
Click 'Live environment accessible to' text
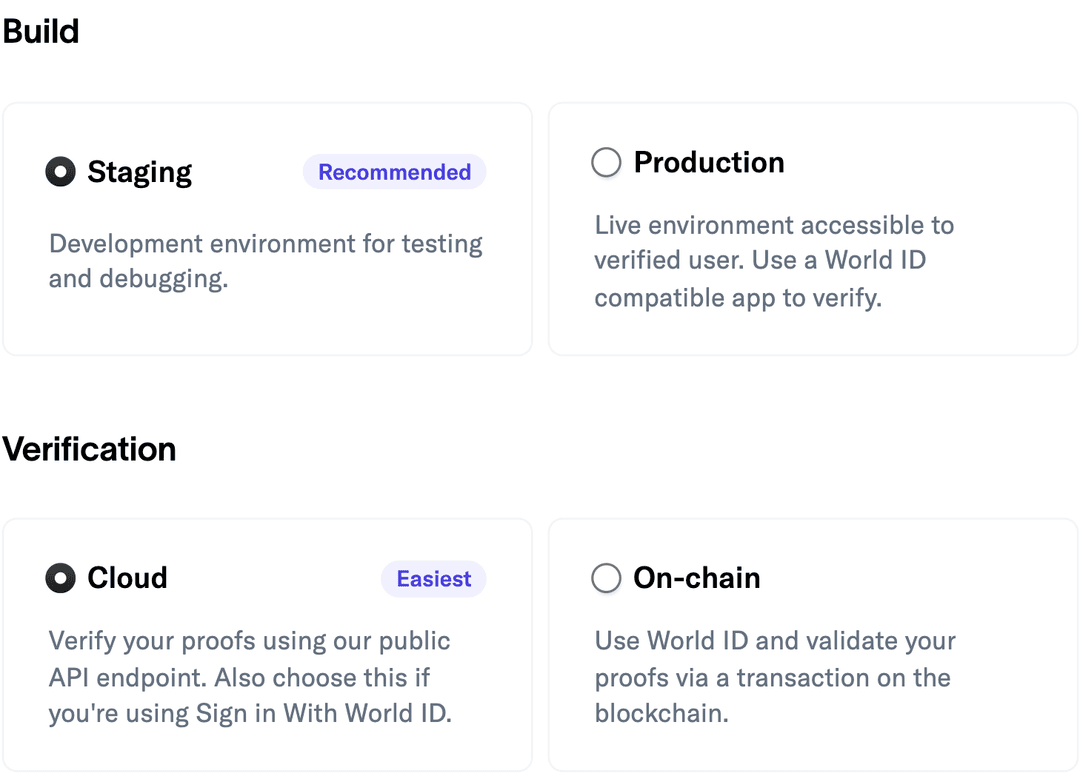(774, 225)
